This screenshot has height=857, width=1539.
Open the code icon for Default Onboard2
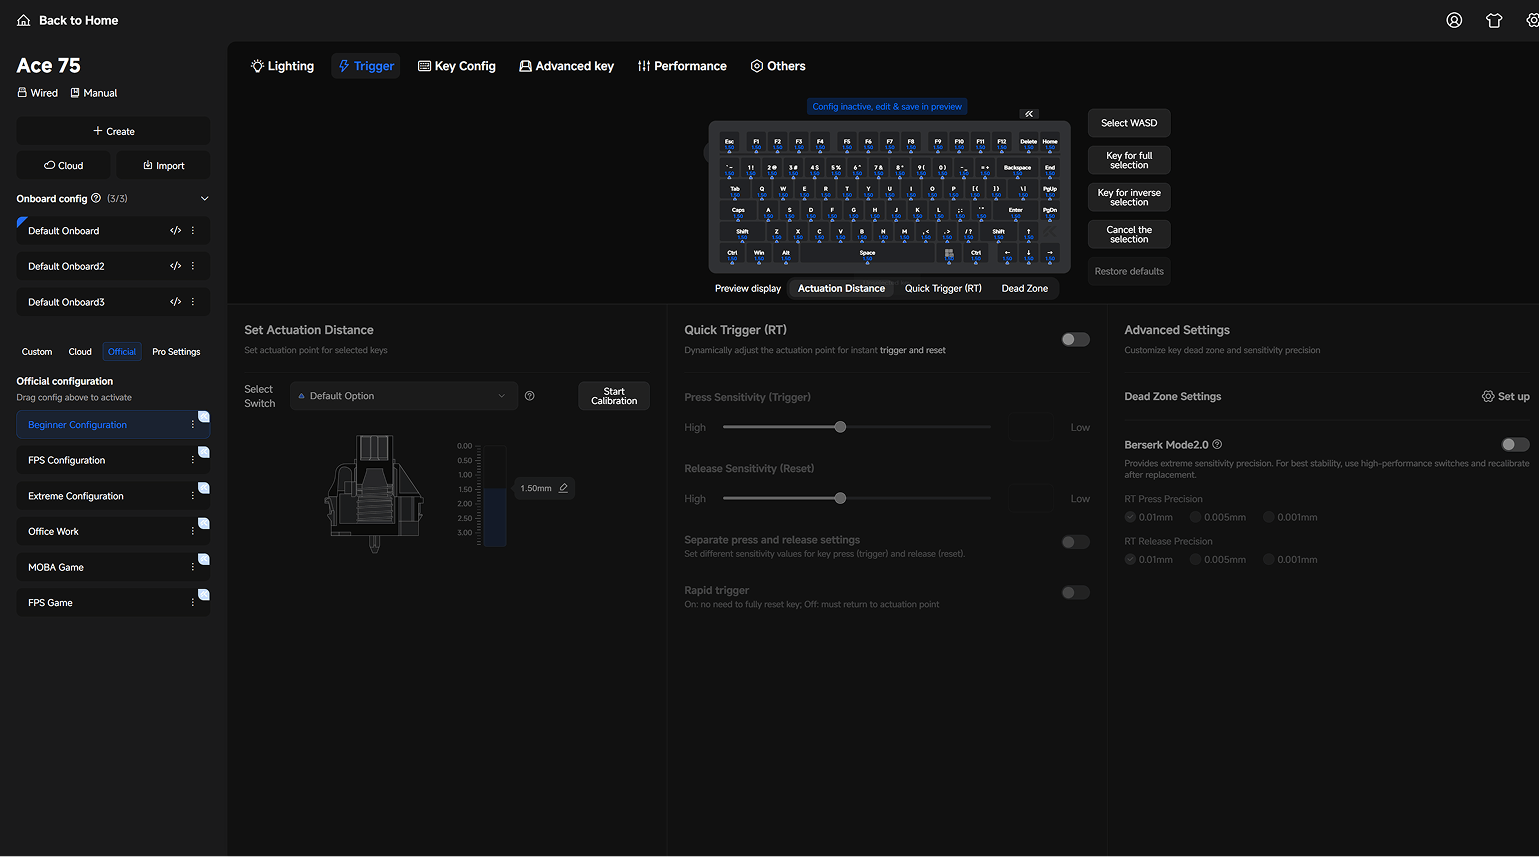click(175, 266)
